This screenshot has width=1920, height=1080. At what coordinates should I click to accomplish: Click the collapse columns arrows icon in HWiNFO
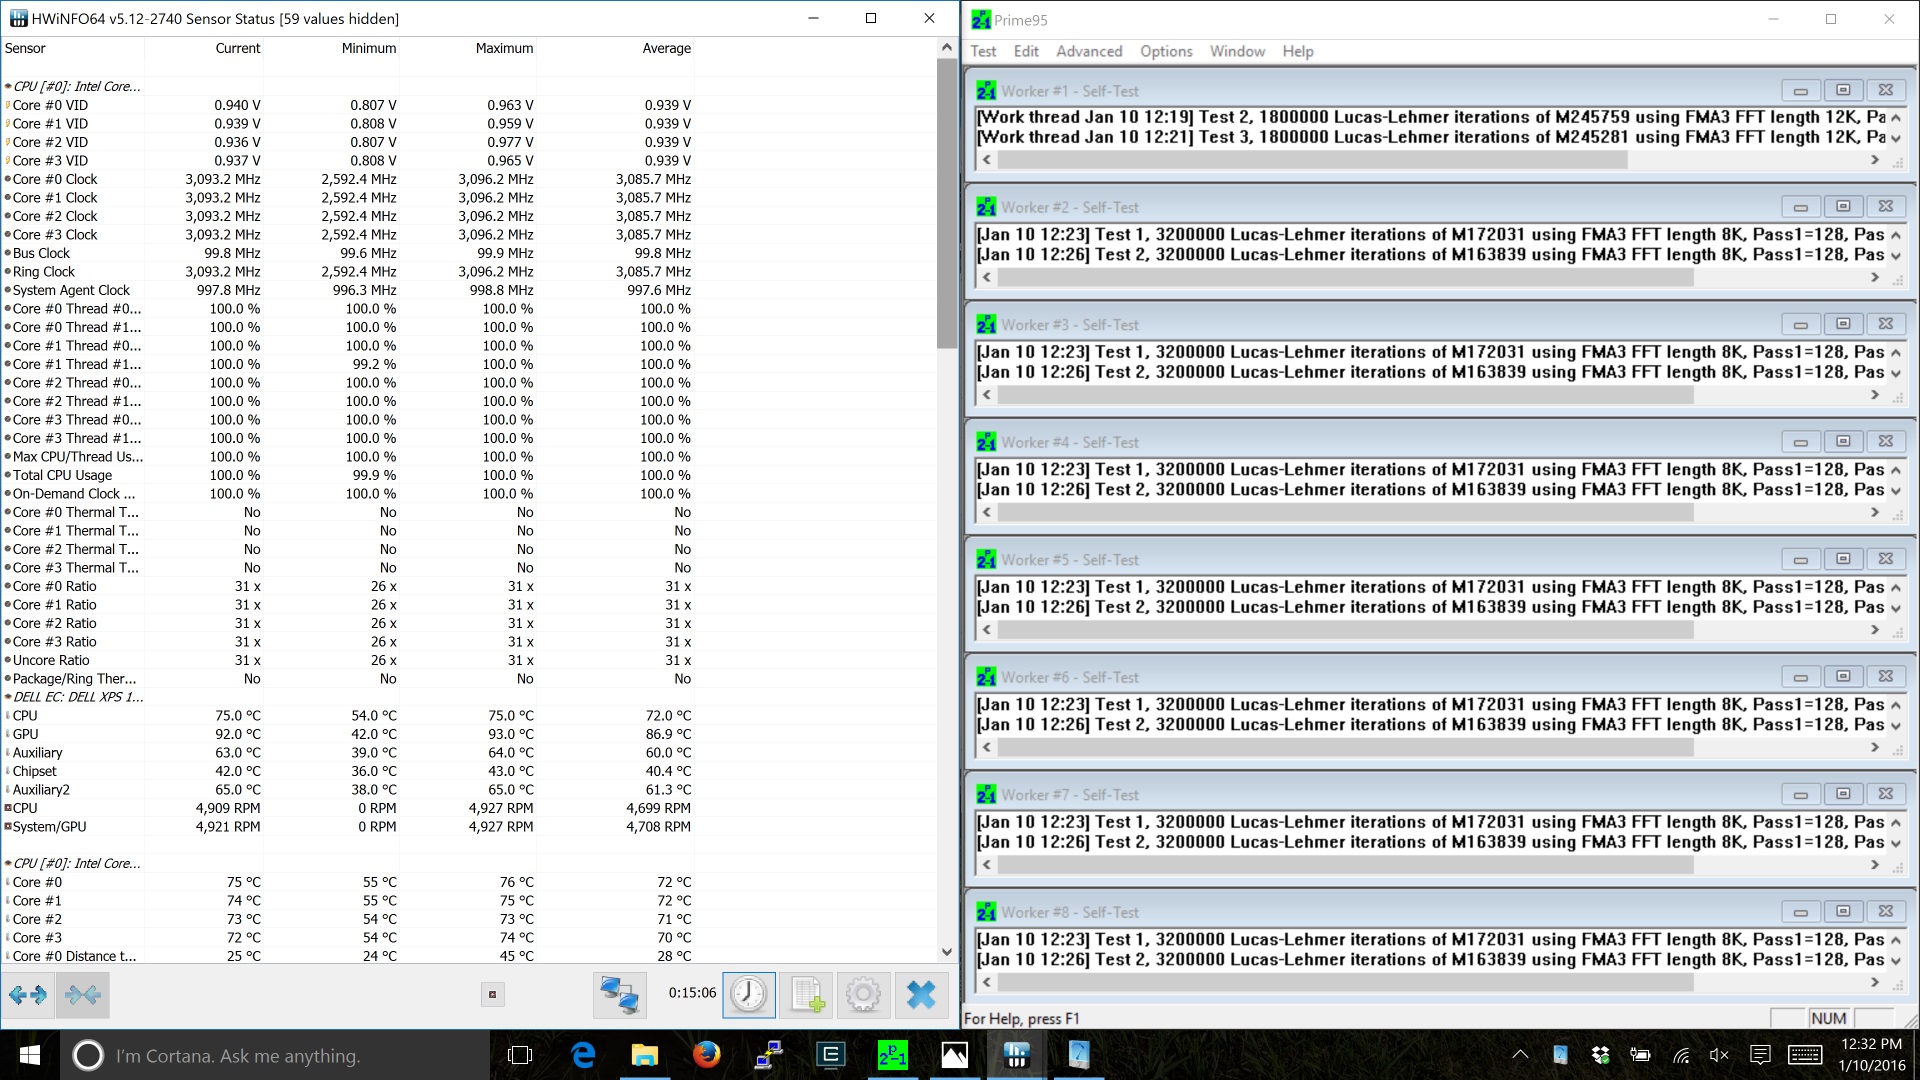click(82, 994)
